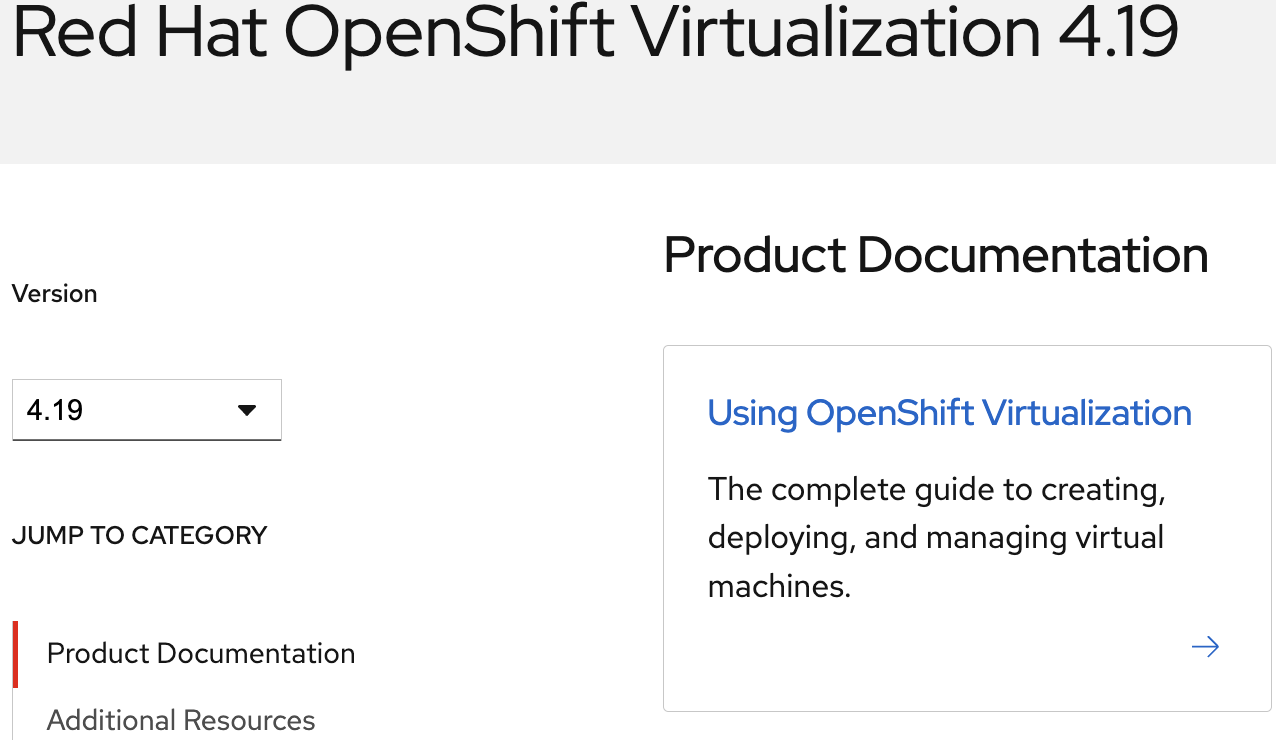Jump to Additional Resources category
1276x740 pixels.
(181, 720)
